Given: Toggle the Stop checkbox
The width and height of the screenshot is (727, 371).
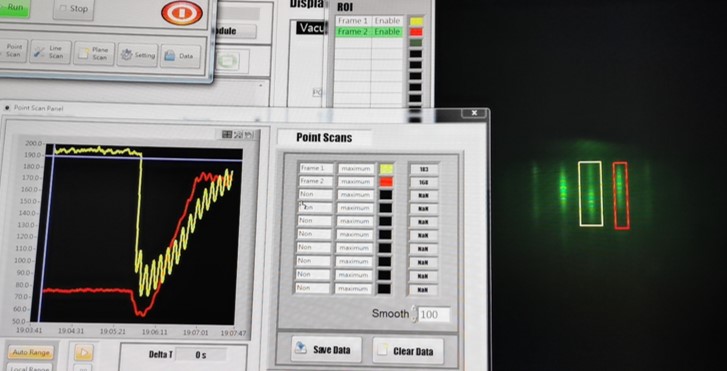Looking at the screenshot, I should [x=64, y=8].
